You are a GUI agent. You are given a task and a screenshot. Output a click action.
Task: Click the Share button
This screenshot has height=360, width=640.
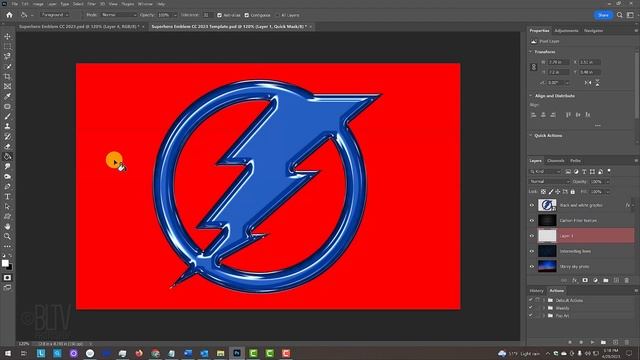click(x=603, y=15)
